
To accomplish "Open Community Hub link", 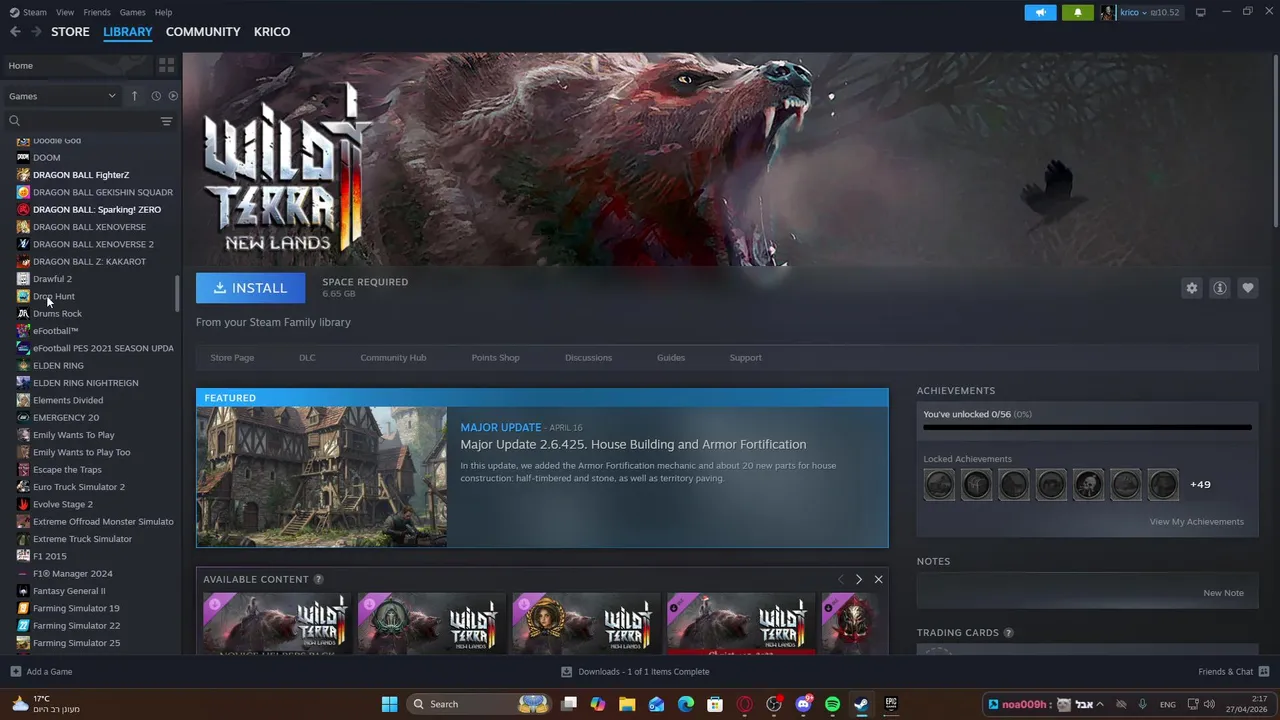I will coord(393,357).
